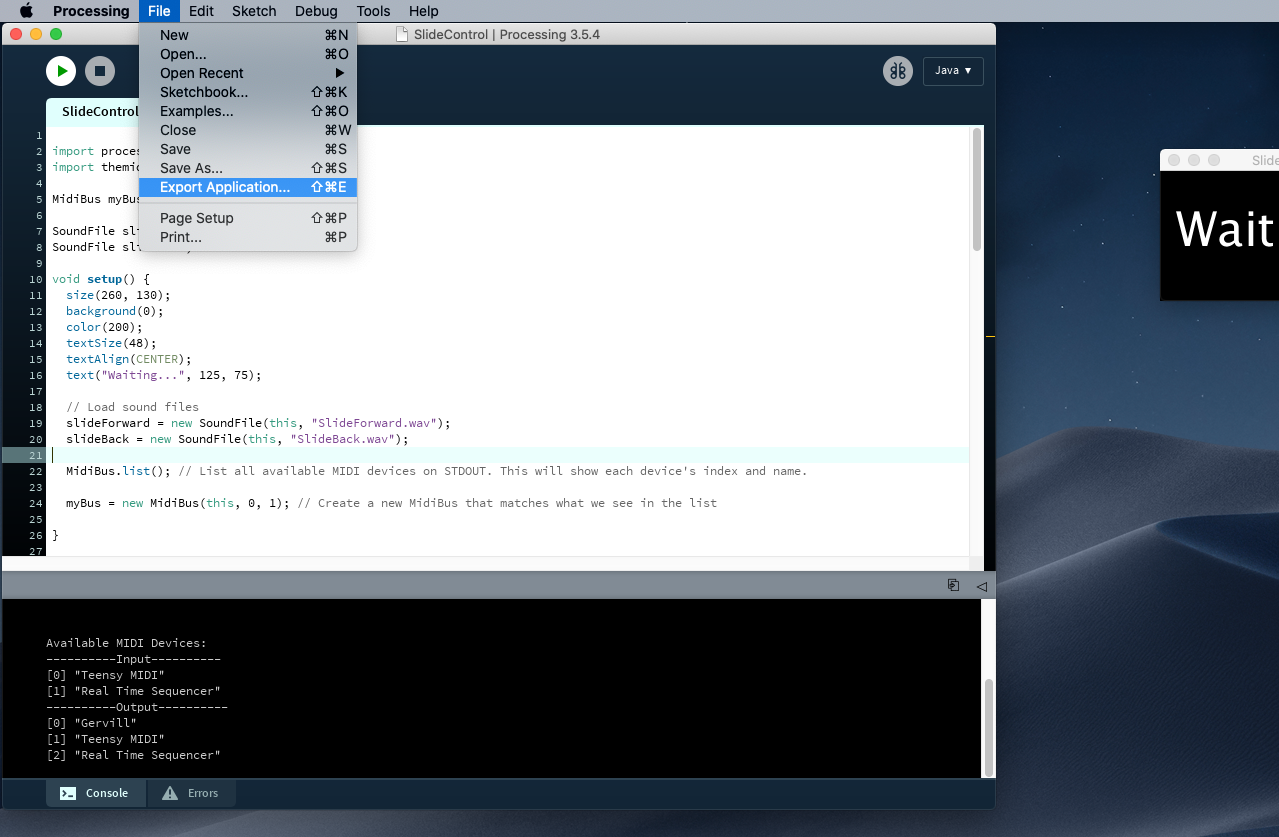Viewport: 1279px width, 837px height.
Task: Open the Processing application menu
Action: (x=91, y=11)
